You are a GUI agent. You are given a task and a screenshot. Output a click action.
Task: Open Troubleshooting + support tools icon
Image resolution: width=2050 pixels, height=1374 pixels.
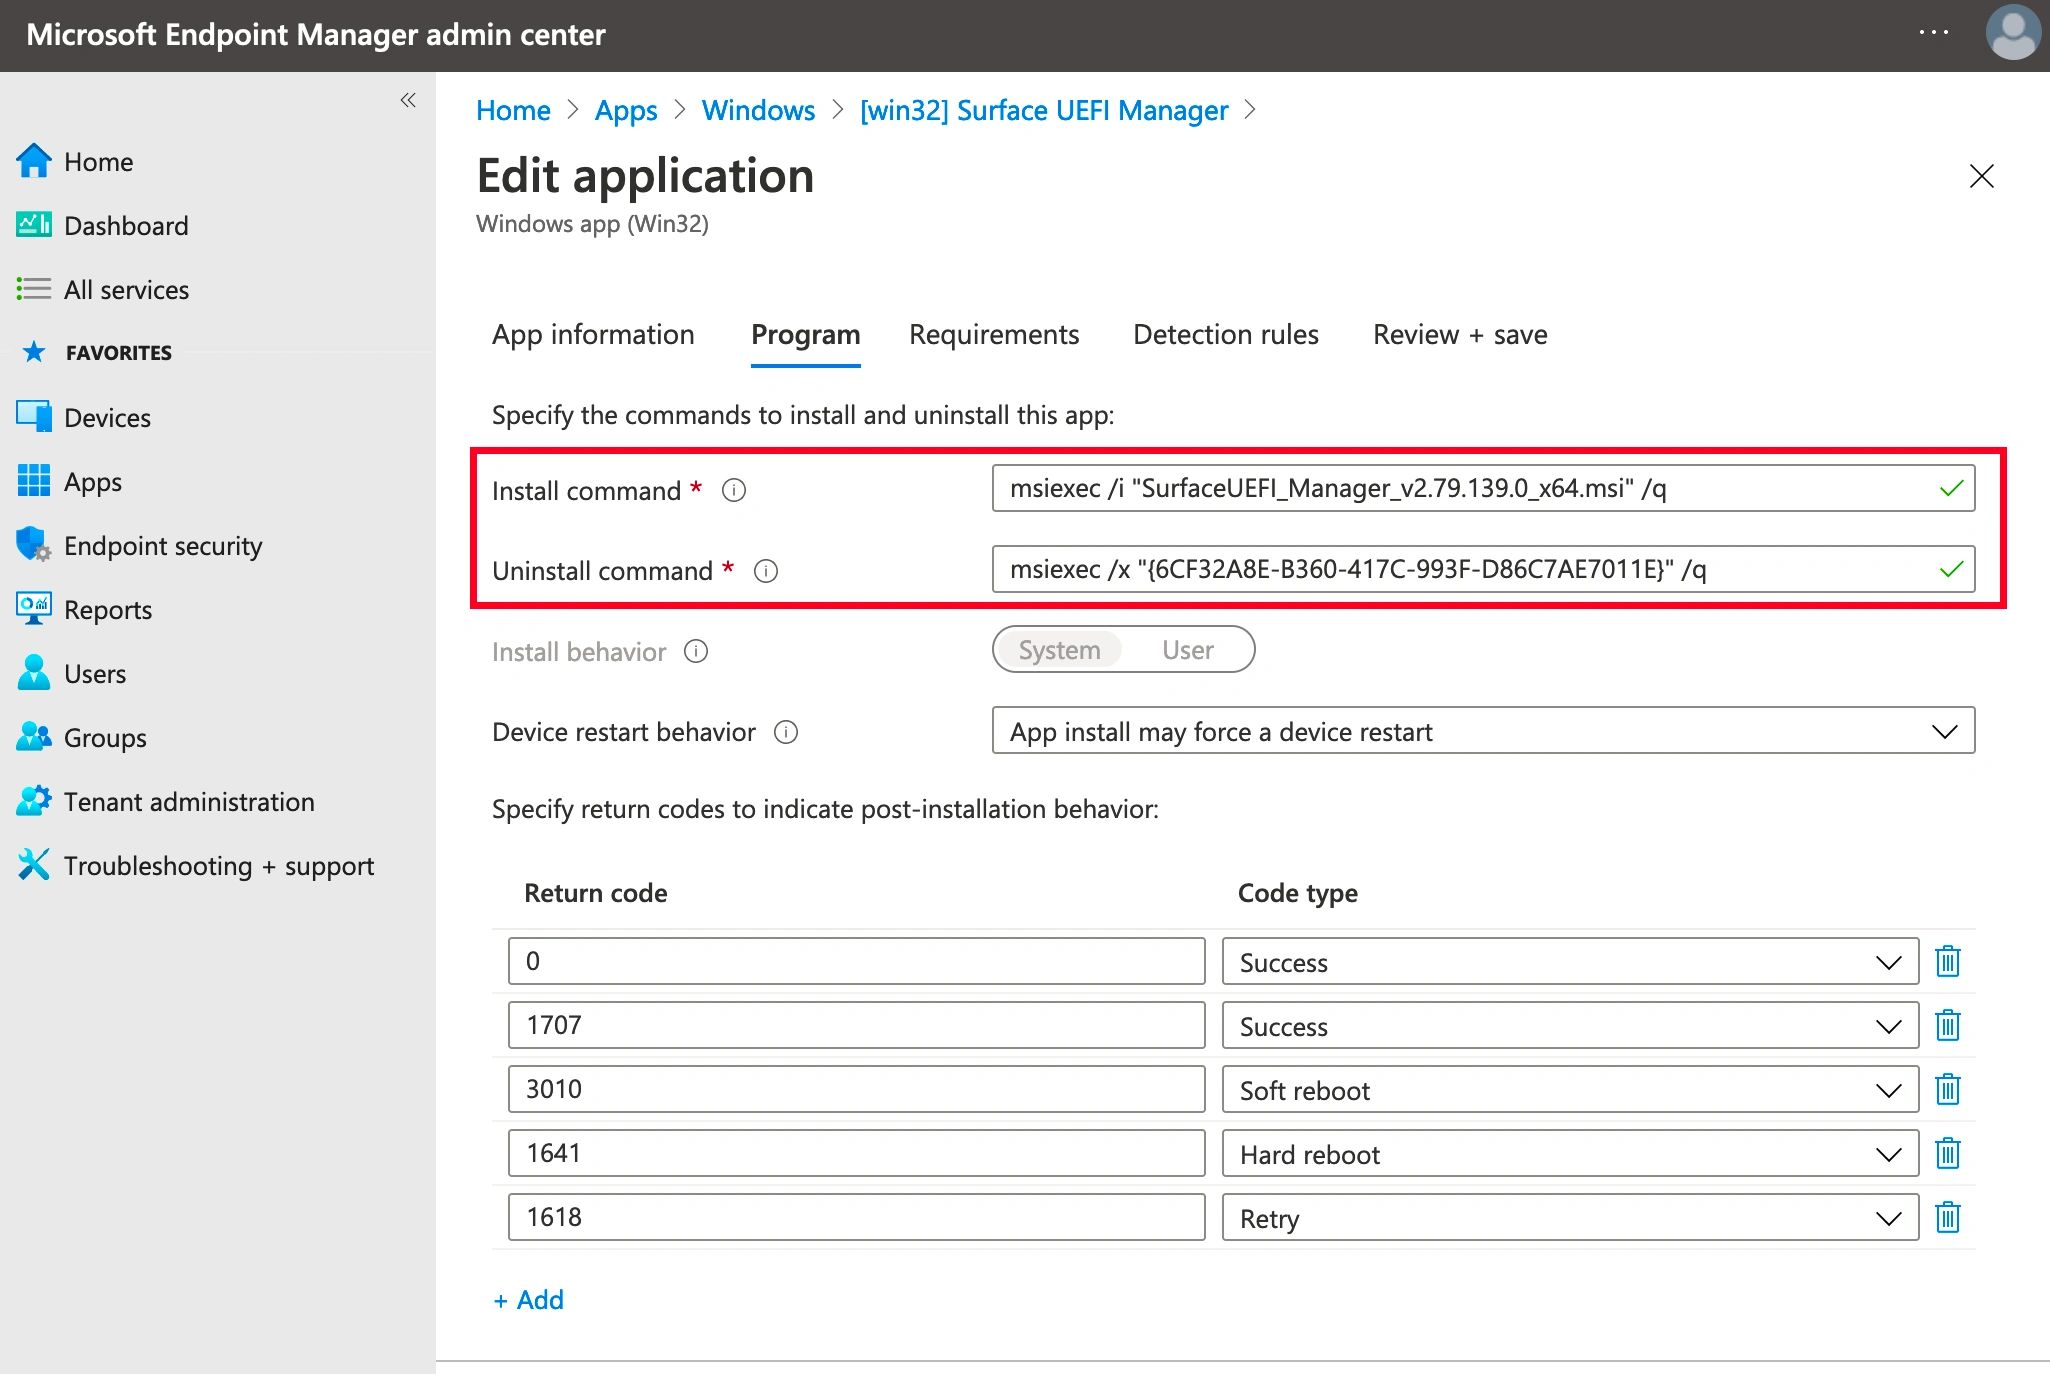[33, 865]
